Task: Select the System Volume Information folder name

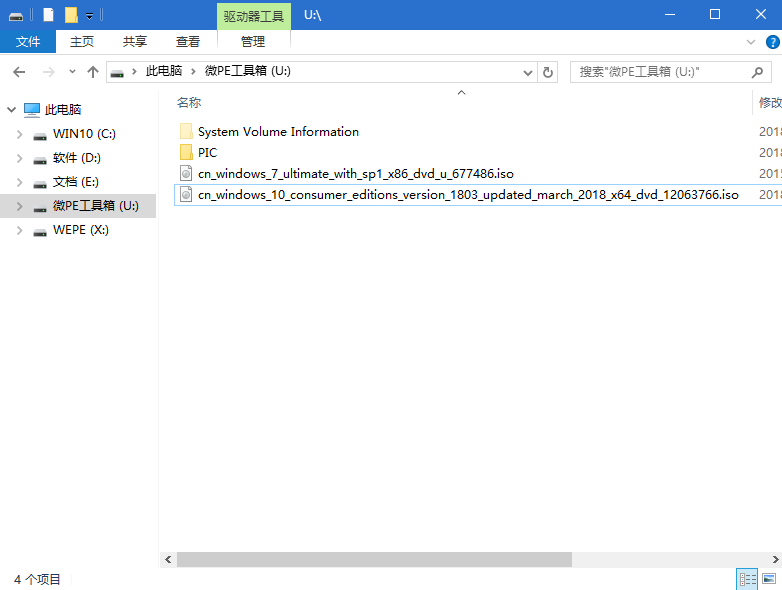Action: tap(278, 132)
